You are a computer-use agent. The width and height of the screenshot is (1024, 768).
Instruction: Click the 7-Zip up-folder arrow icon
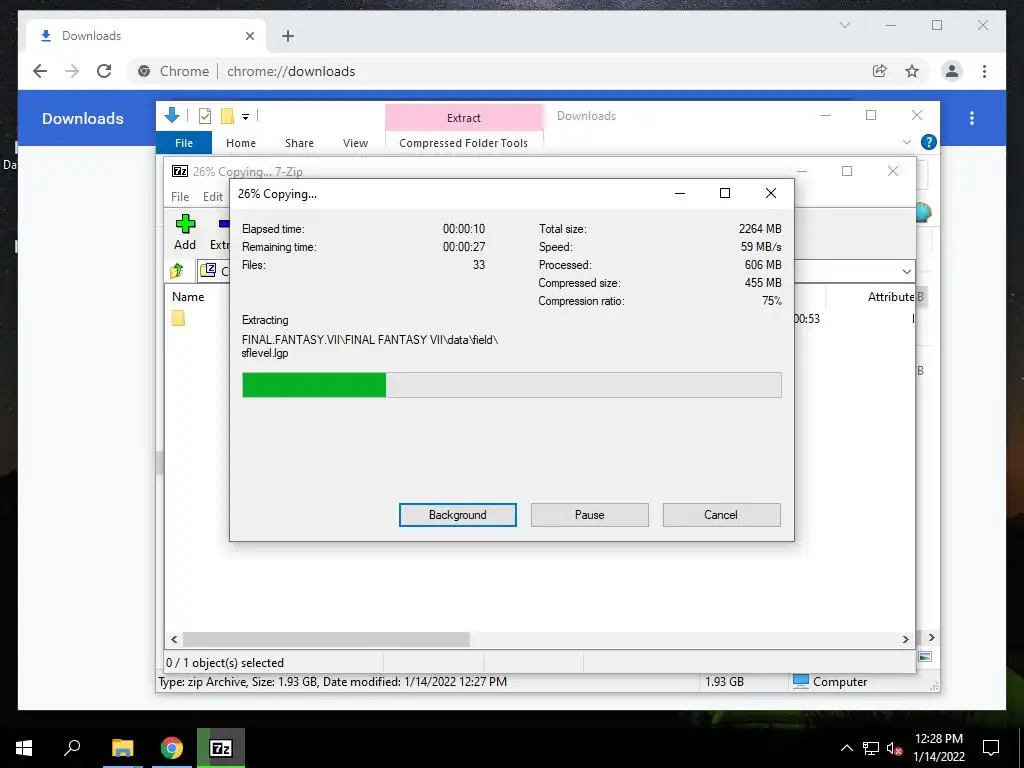tap(176, 270)
